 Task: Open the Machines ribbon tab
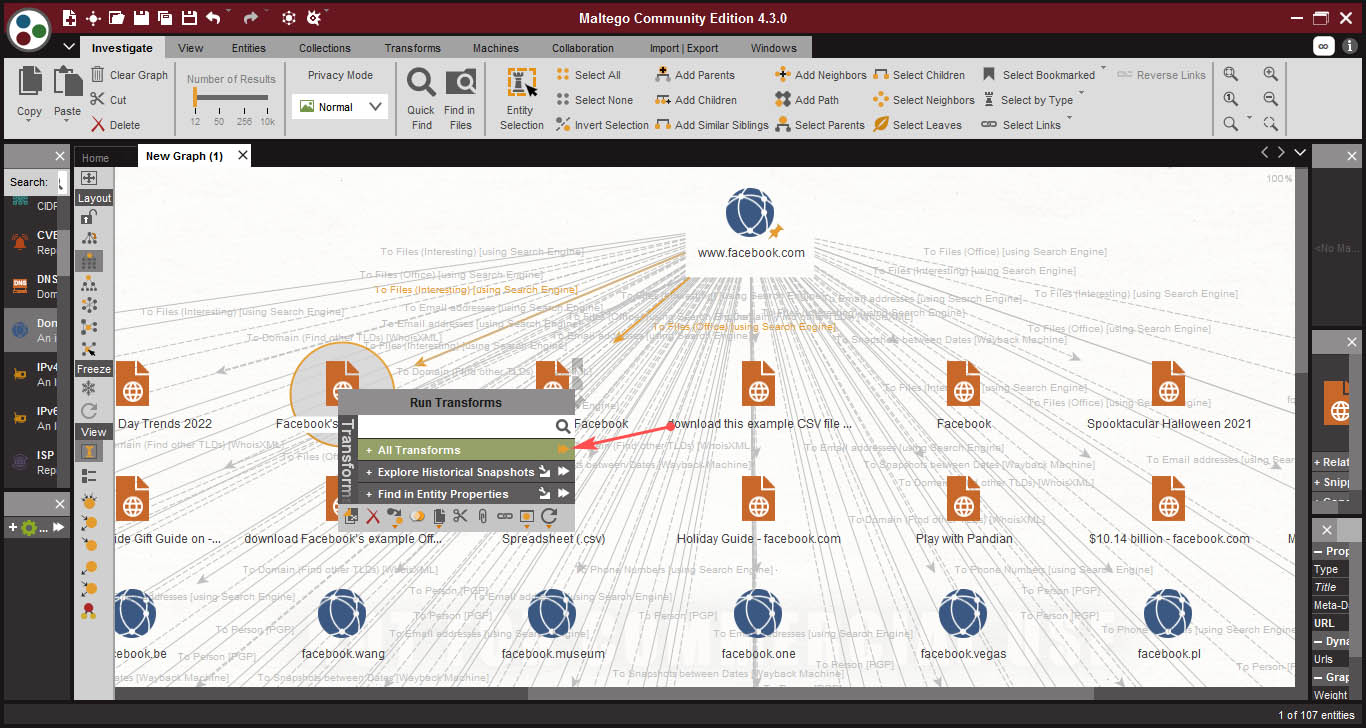pos(496,48)
